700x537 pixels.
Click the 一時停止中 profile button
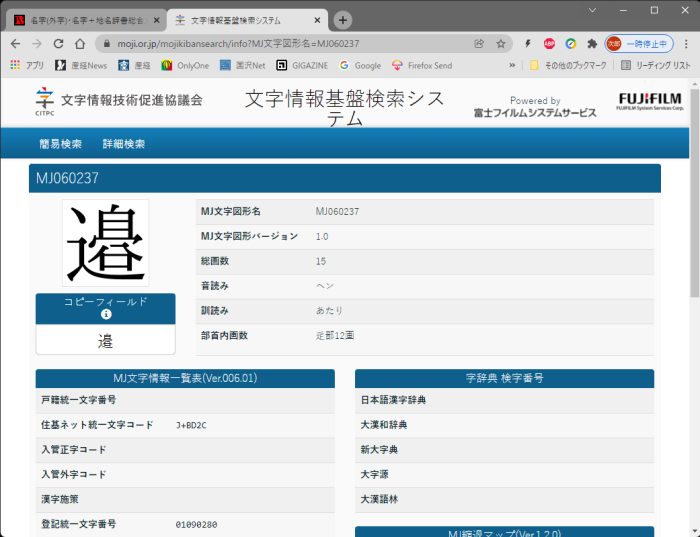click(638, 44)
